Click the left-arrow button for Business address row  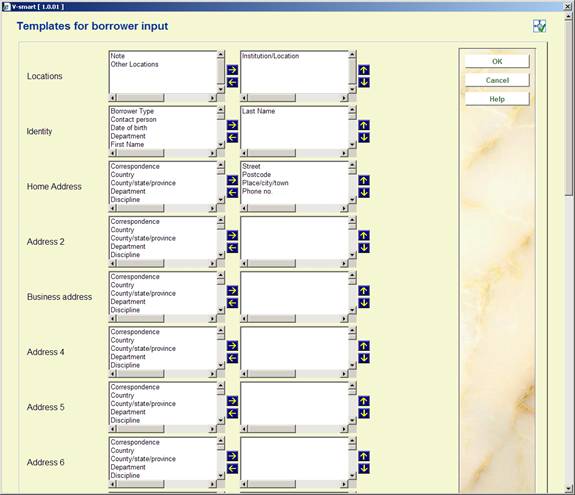pyautogui.click(x=232, y=303)
